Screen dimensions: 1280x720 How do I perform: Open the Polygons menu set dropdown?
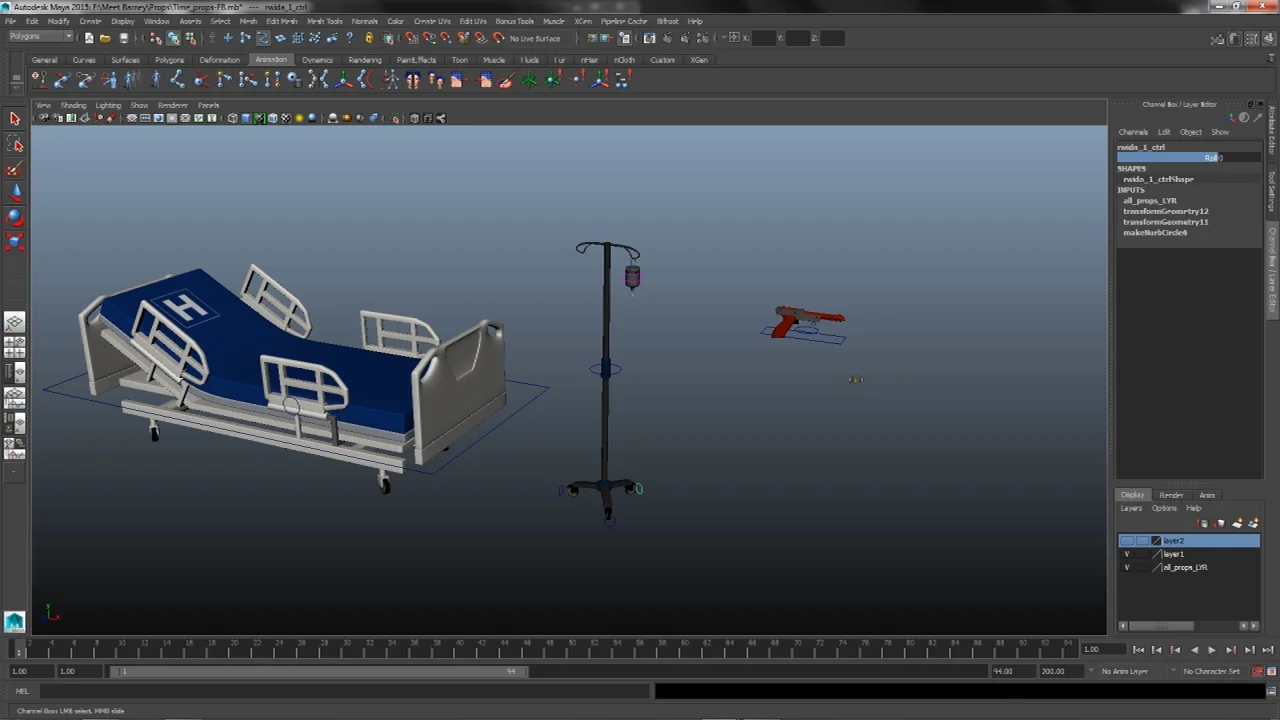point(40,38)
